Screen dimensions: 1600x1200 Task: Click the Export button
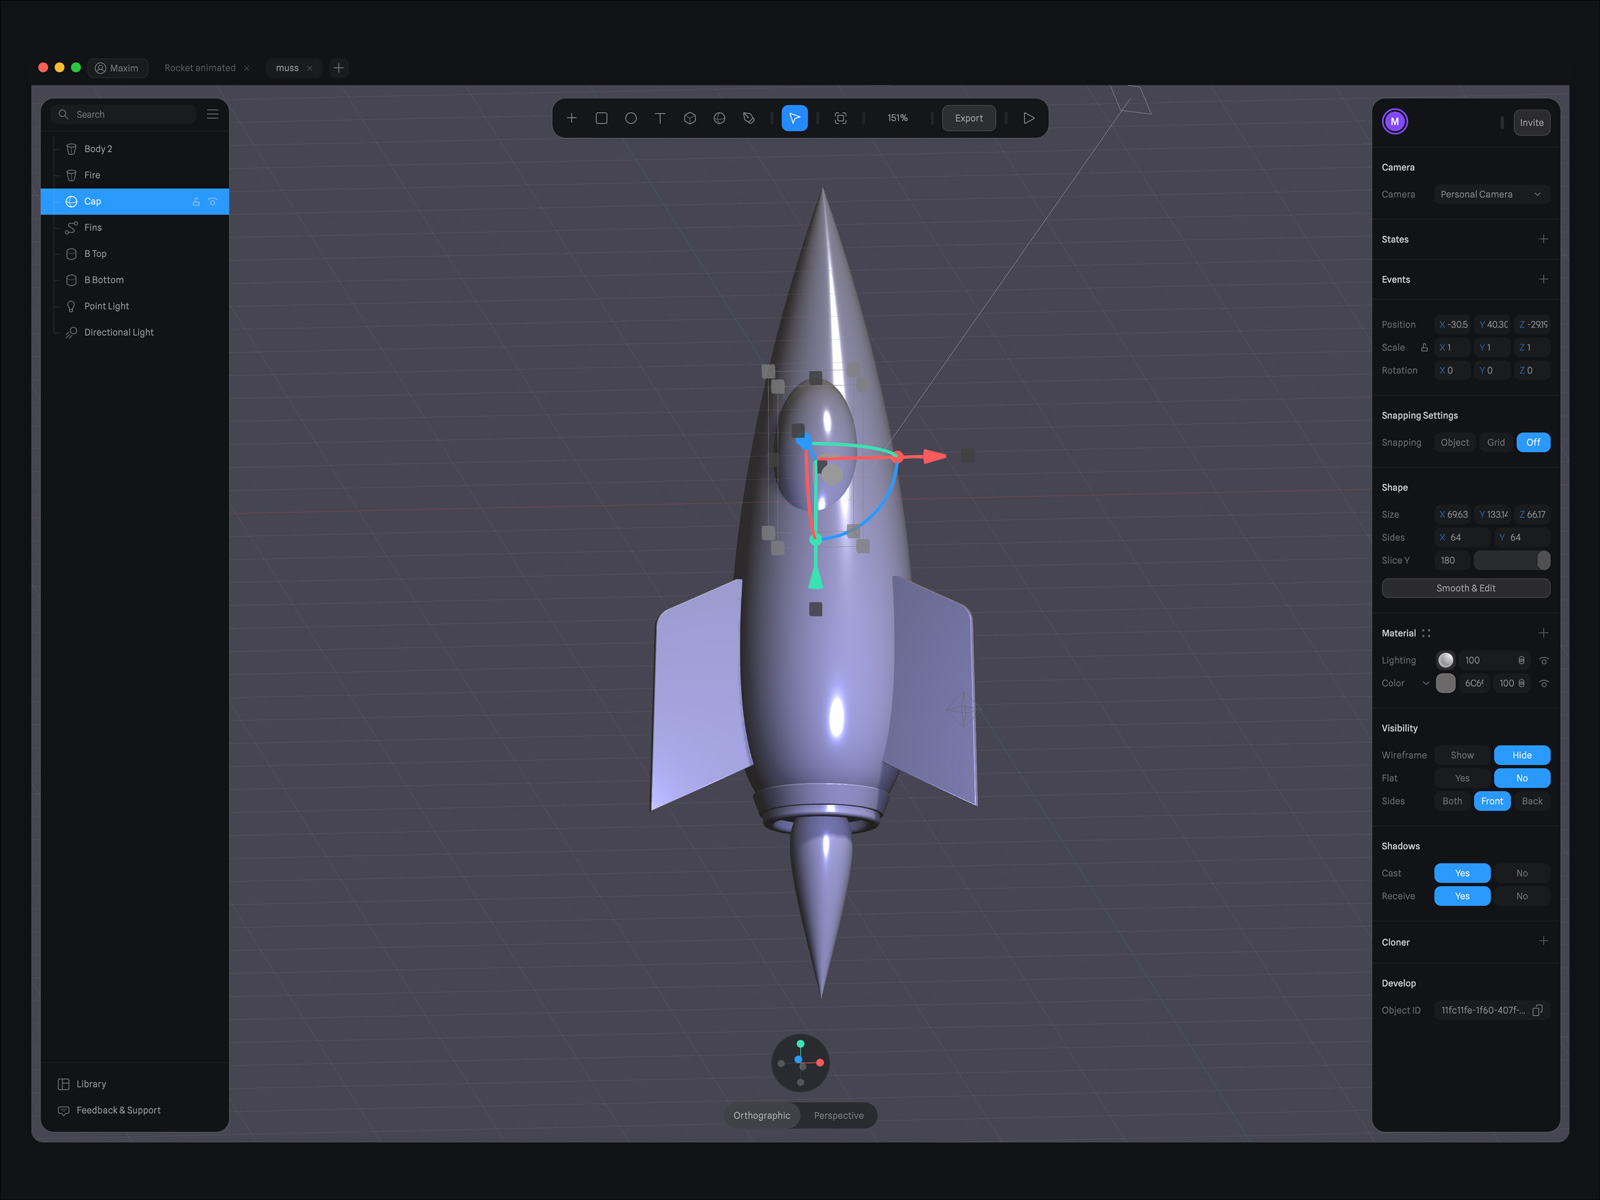pyautogui.click(x=968, y=118)
